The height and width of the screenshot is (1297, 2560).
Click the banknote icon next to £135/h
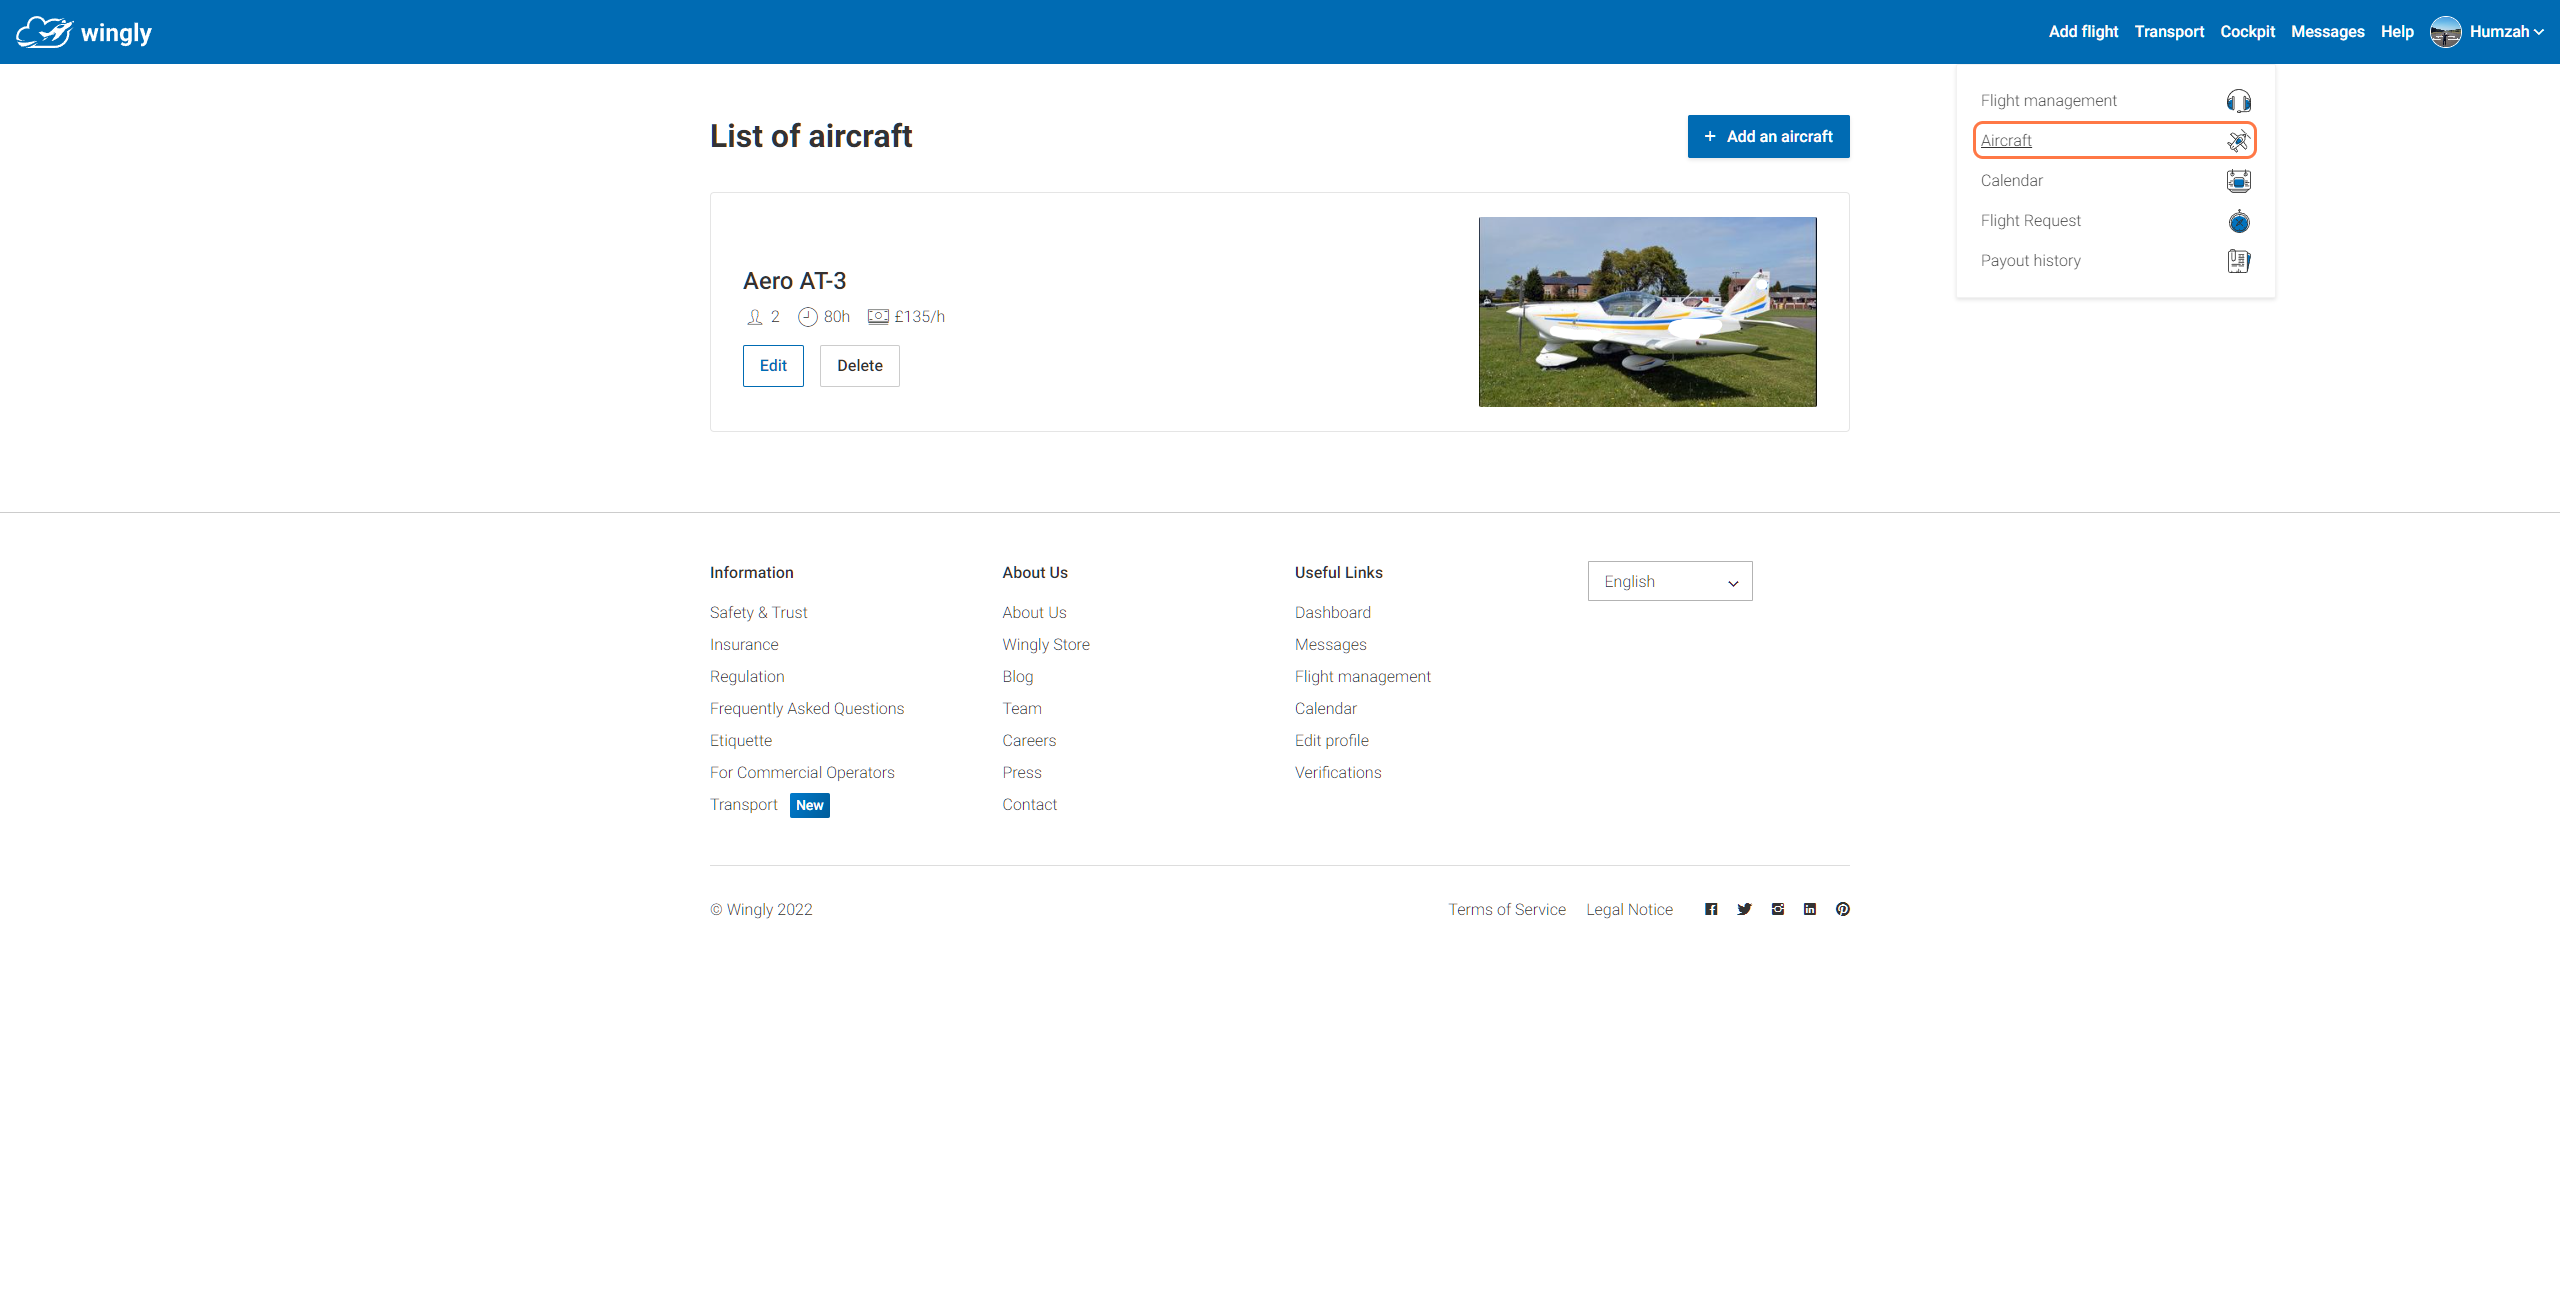878,317
